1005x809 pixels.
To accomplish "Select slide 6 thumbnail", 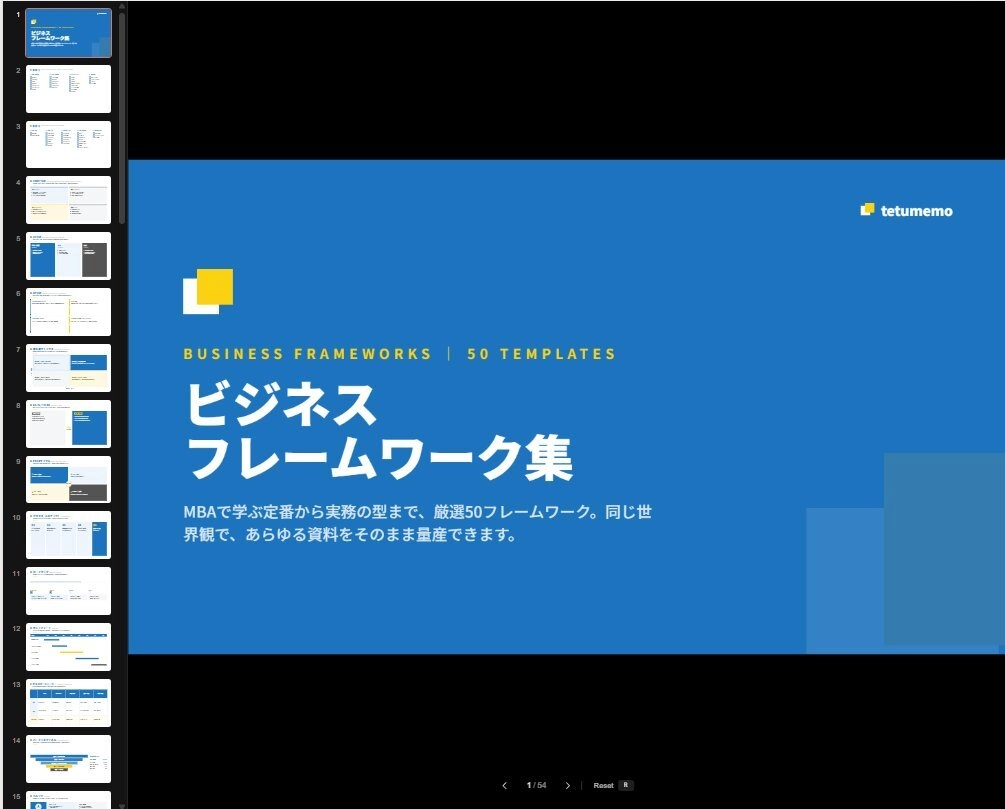I will [x=69, y=312].
